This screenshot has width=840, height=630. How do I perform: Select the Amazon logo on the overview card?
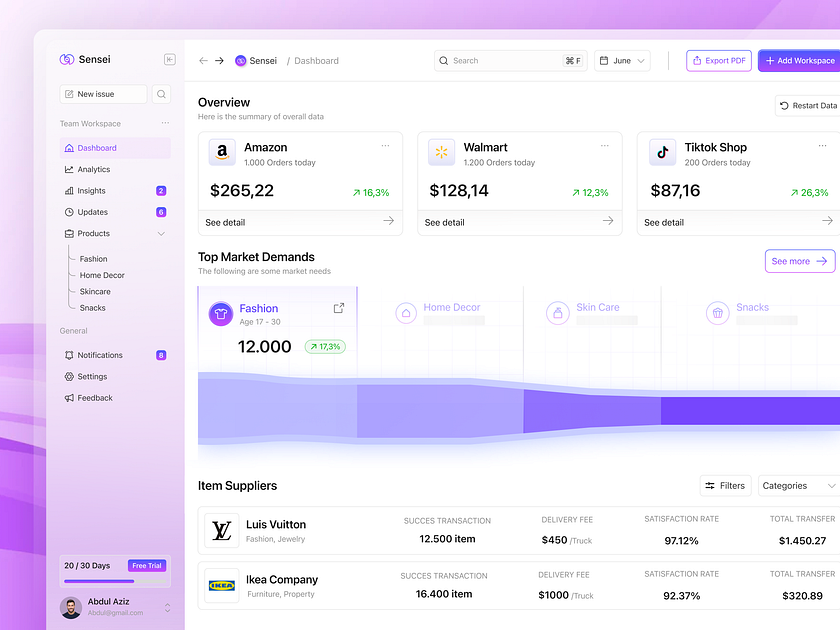click(221, 153)
